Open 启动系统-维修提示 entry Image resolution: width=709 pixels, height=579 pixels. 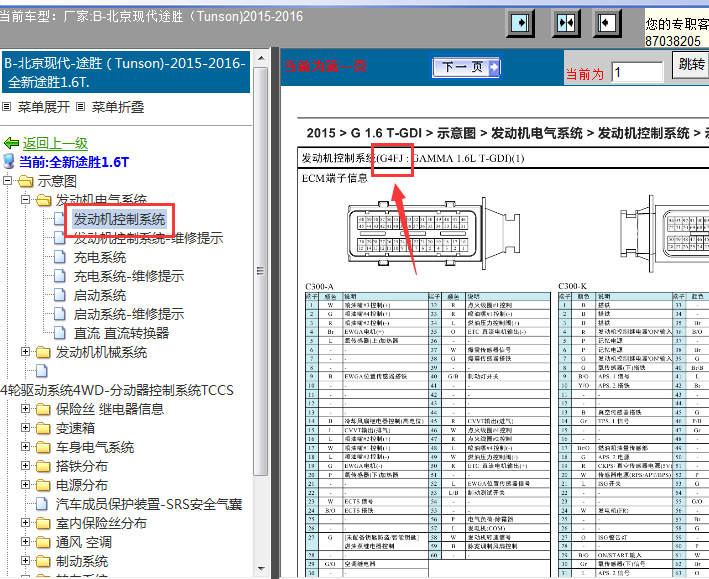(129, 314)
